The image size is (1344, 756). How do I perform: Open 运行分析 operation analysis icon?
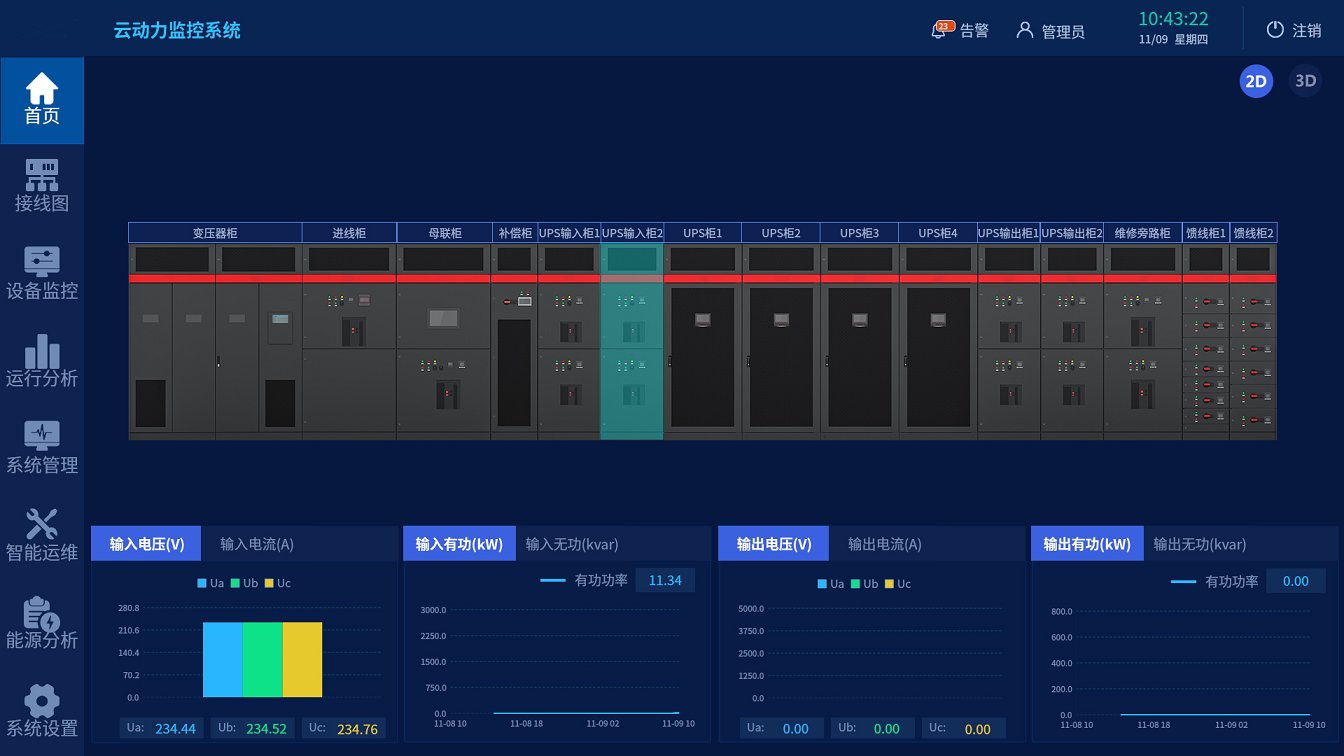click(41, 351)
